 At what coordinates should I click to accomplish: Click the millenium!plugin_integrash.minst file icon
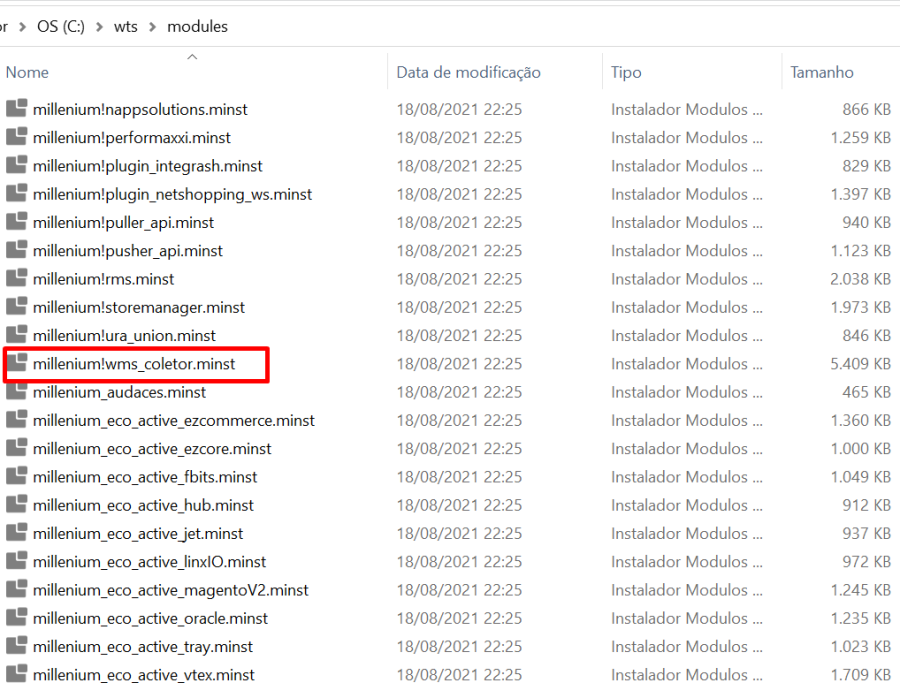(x=16, y=165)
